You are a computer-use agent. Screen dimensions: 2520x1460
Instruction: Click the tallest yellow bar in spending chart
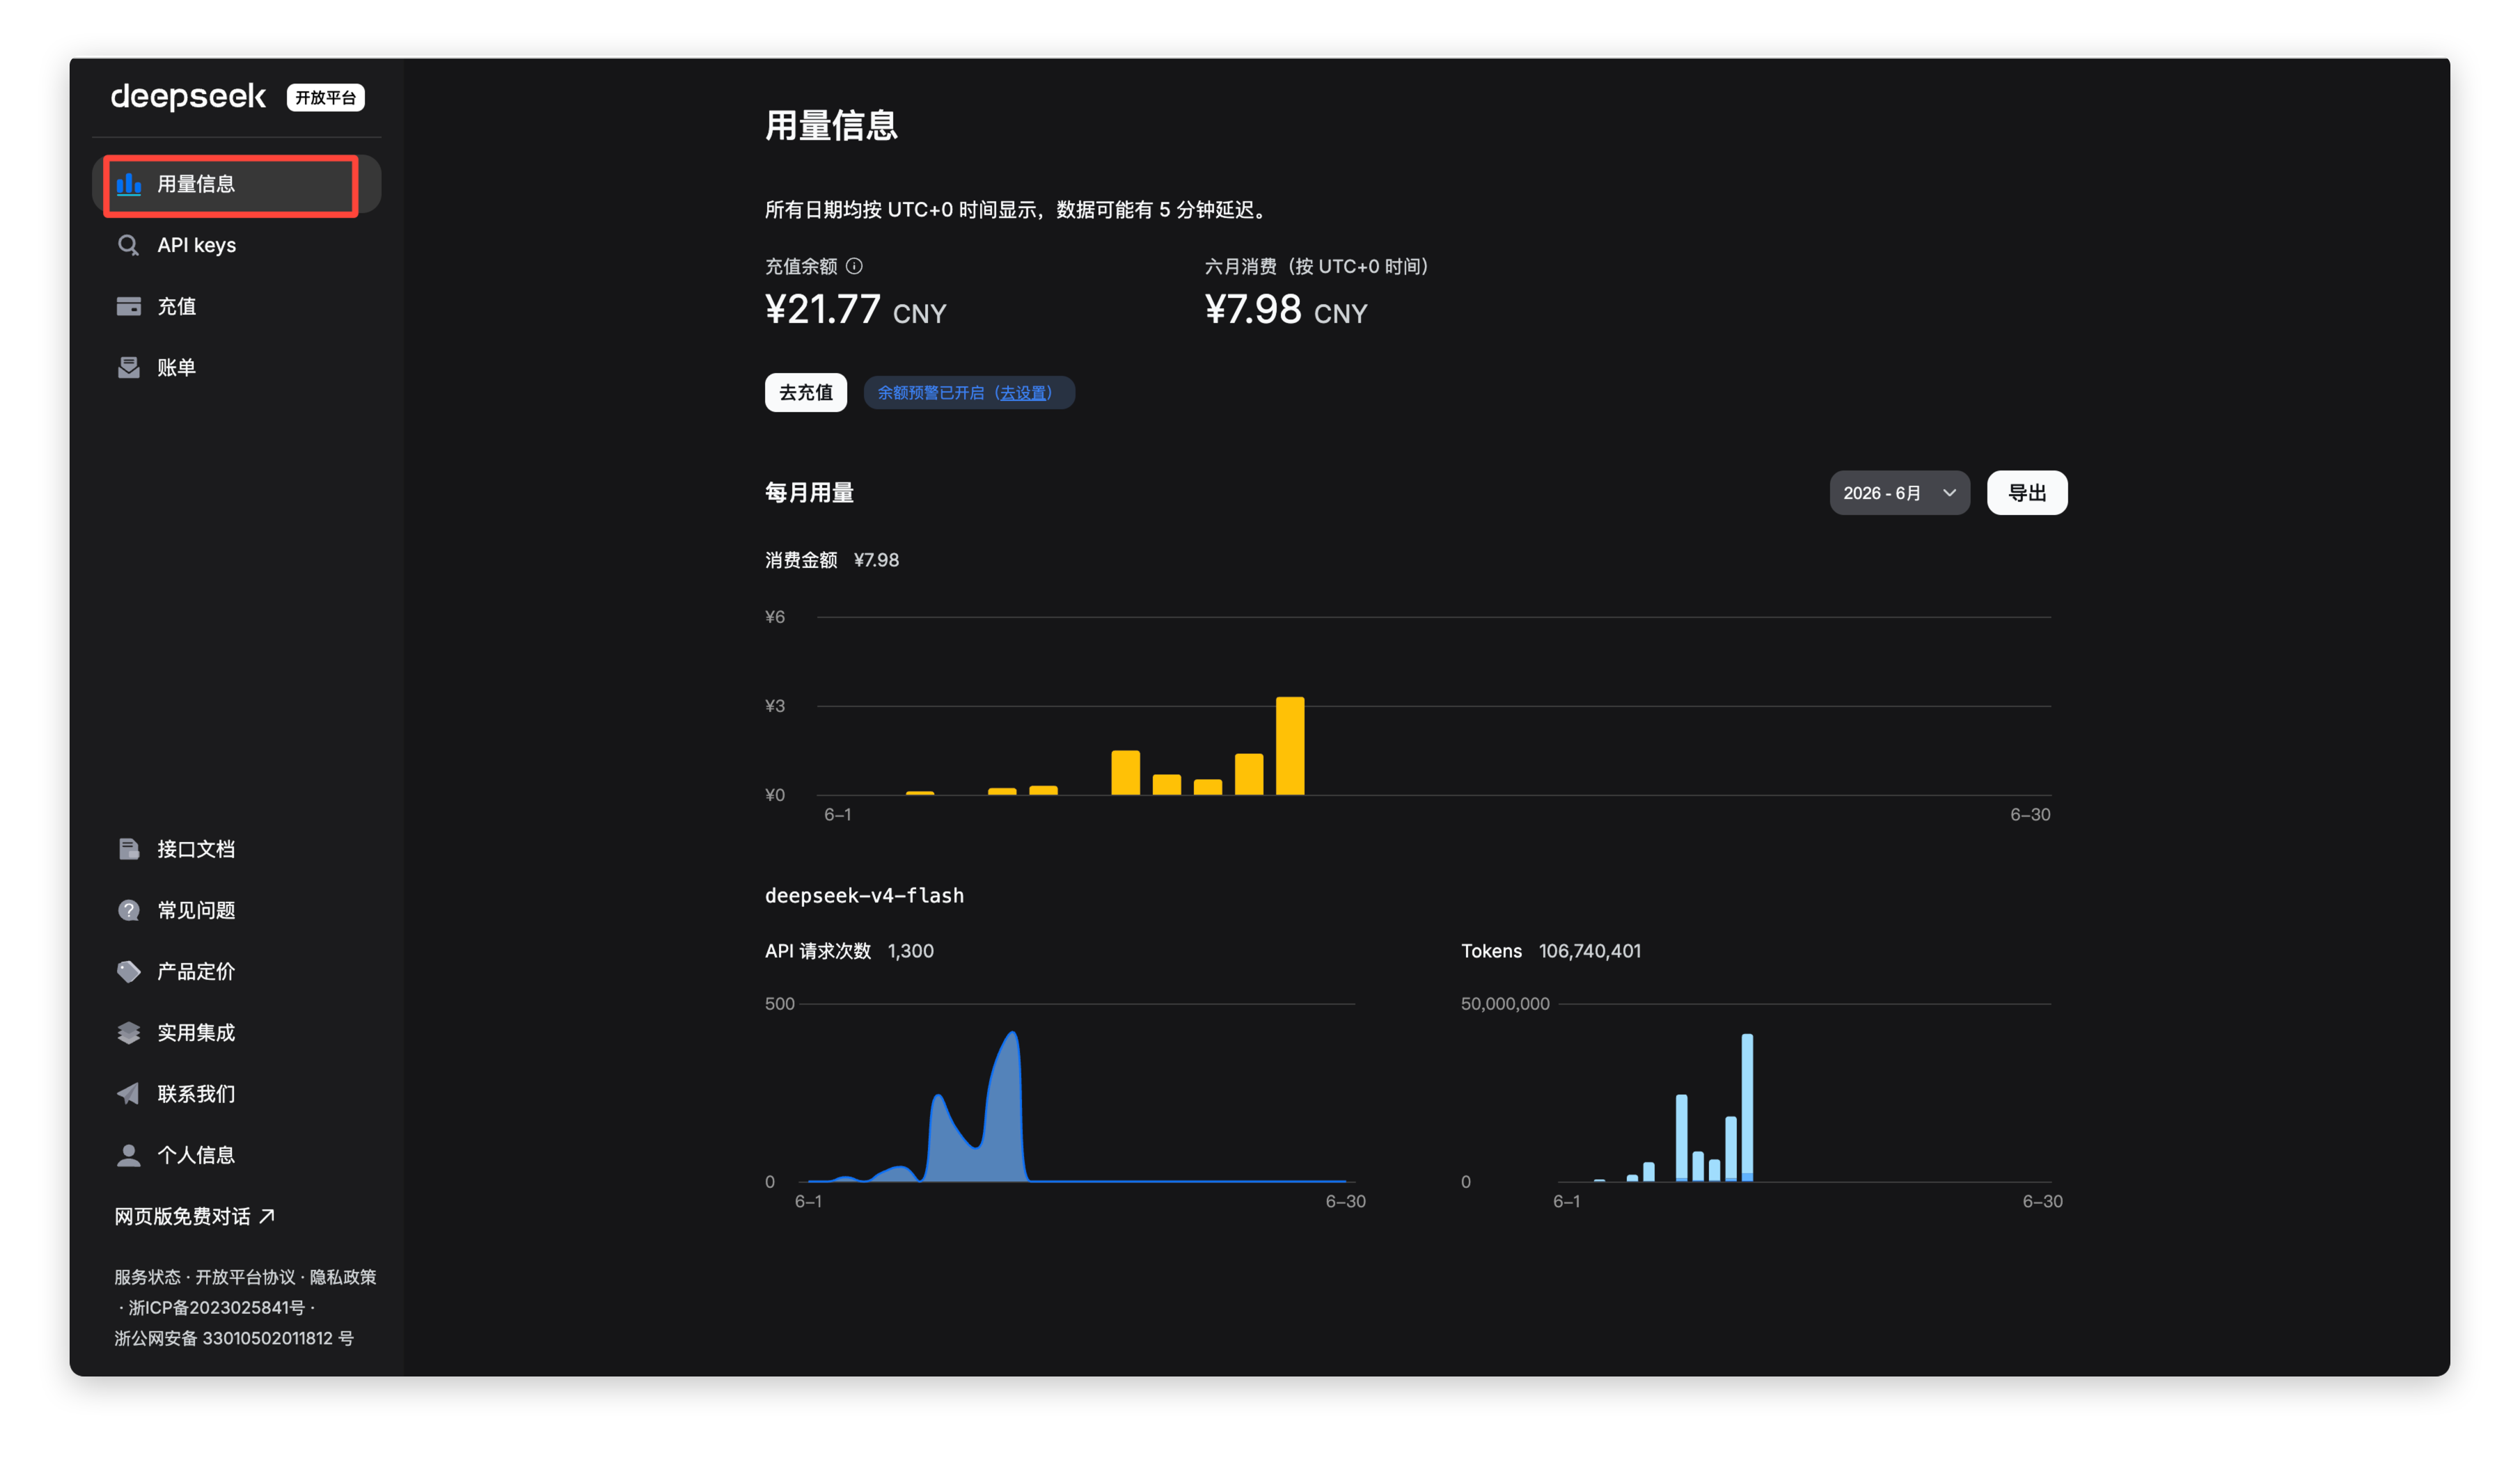1290,746
